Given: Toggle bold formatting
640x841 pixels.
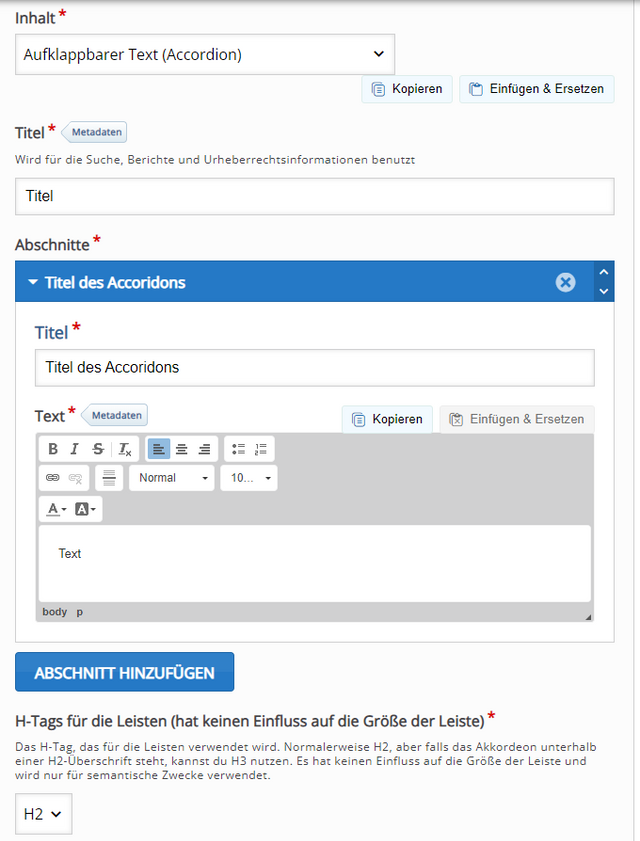Looking at the screenshot, I should (53, 449).
